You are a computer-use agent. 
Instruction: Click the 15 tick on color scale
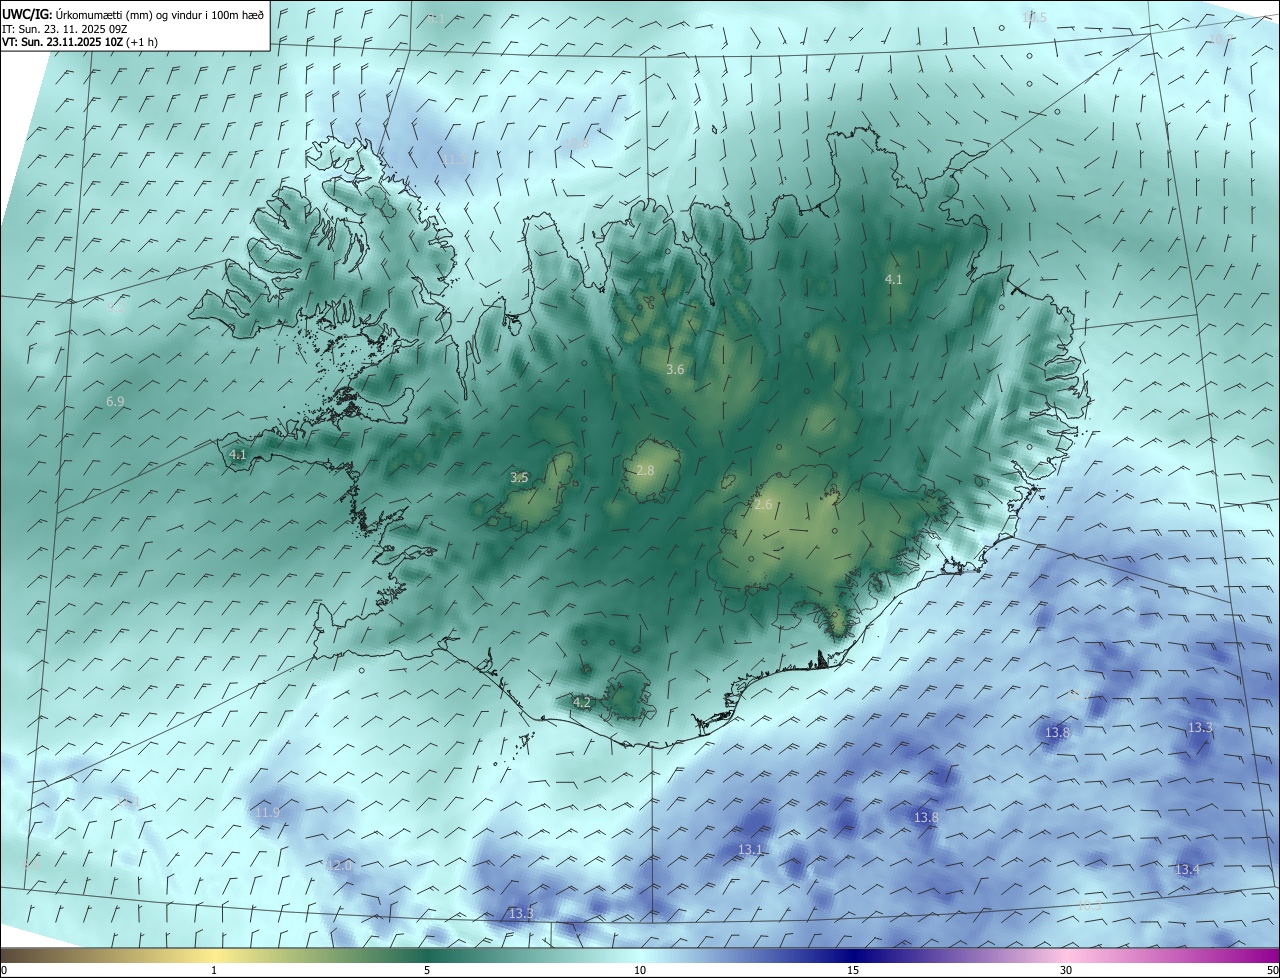(x=853, y=970)
